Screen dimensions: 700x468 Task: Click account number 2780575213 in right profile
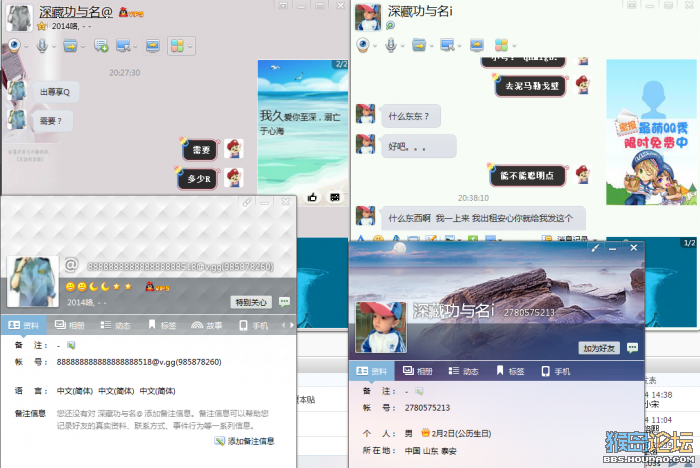tap(427, 408)
